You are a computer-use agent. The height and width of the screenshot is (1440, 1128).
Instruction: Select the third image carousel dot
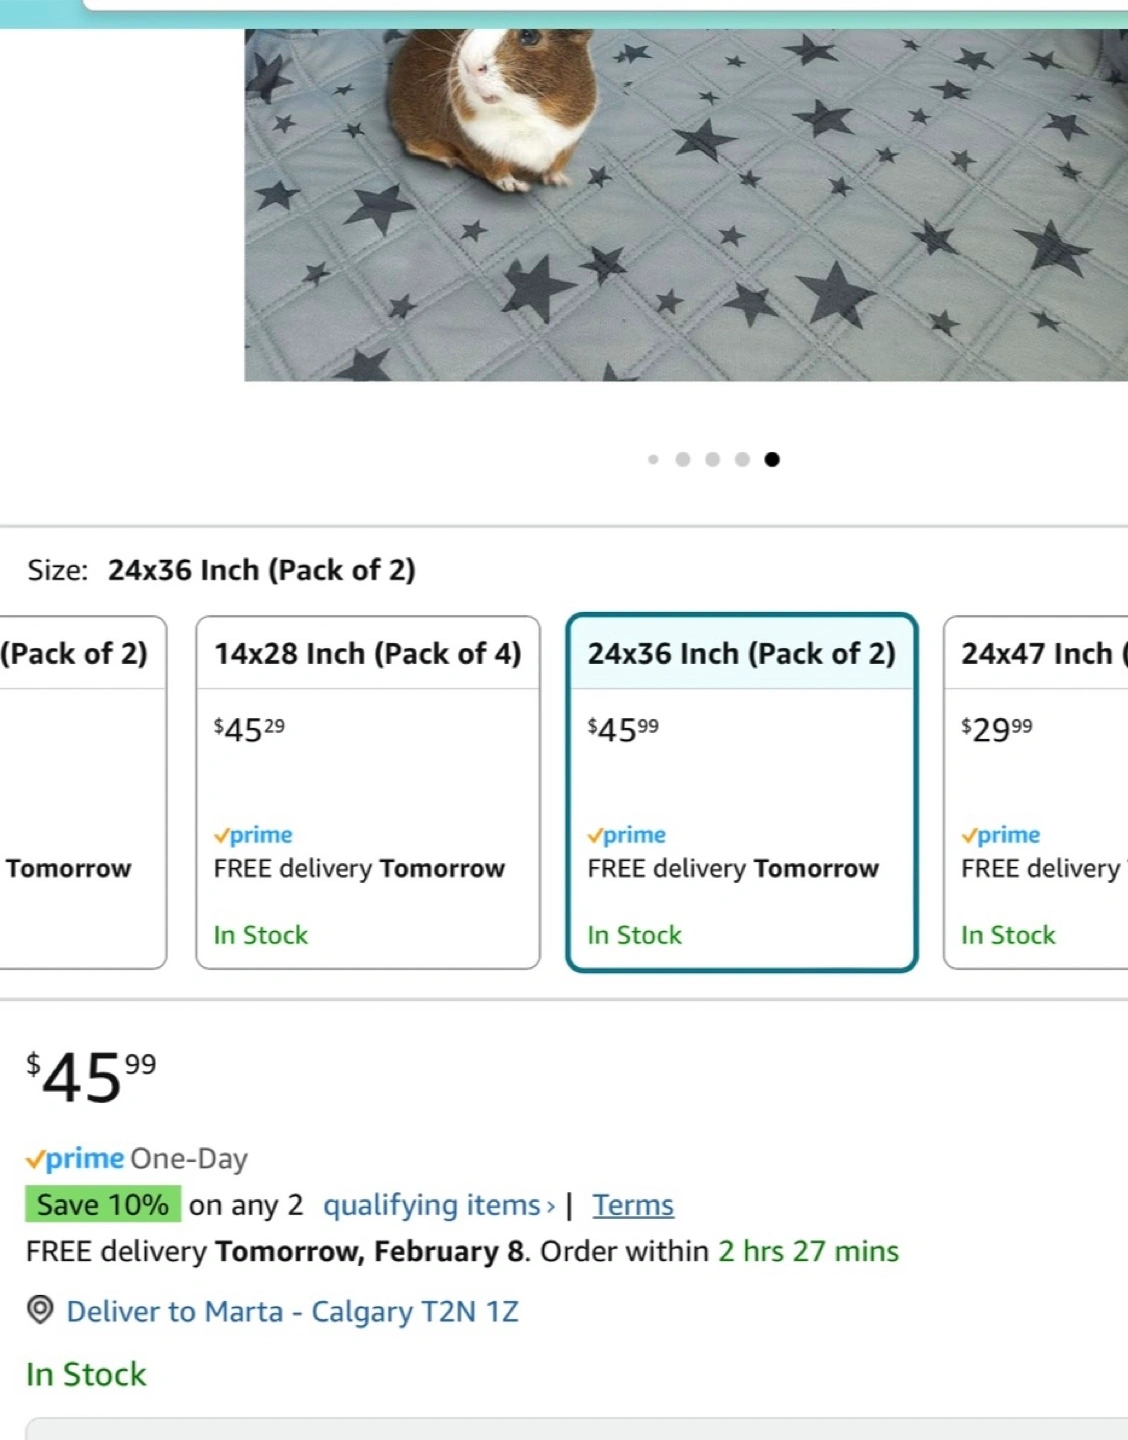point(712,460)
